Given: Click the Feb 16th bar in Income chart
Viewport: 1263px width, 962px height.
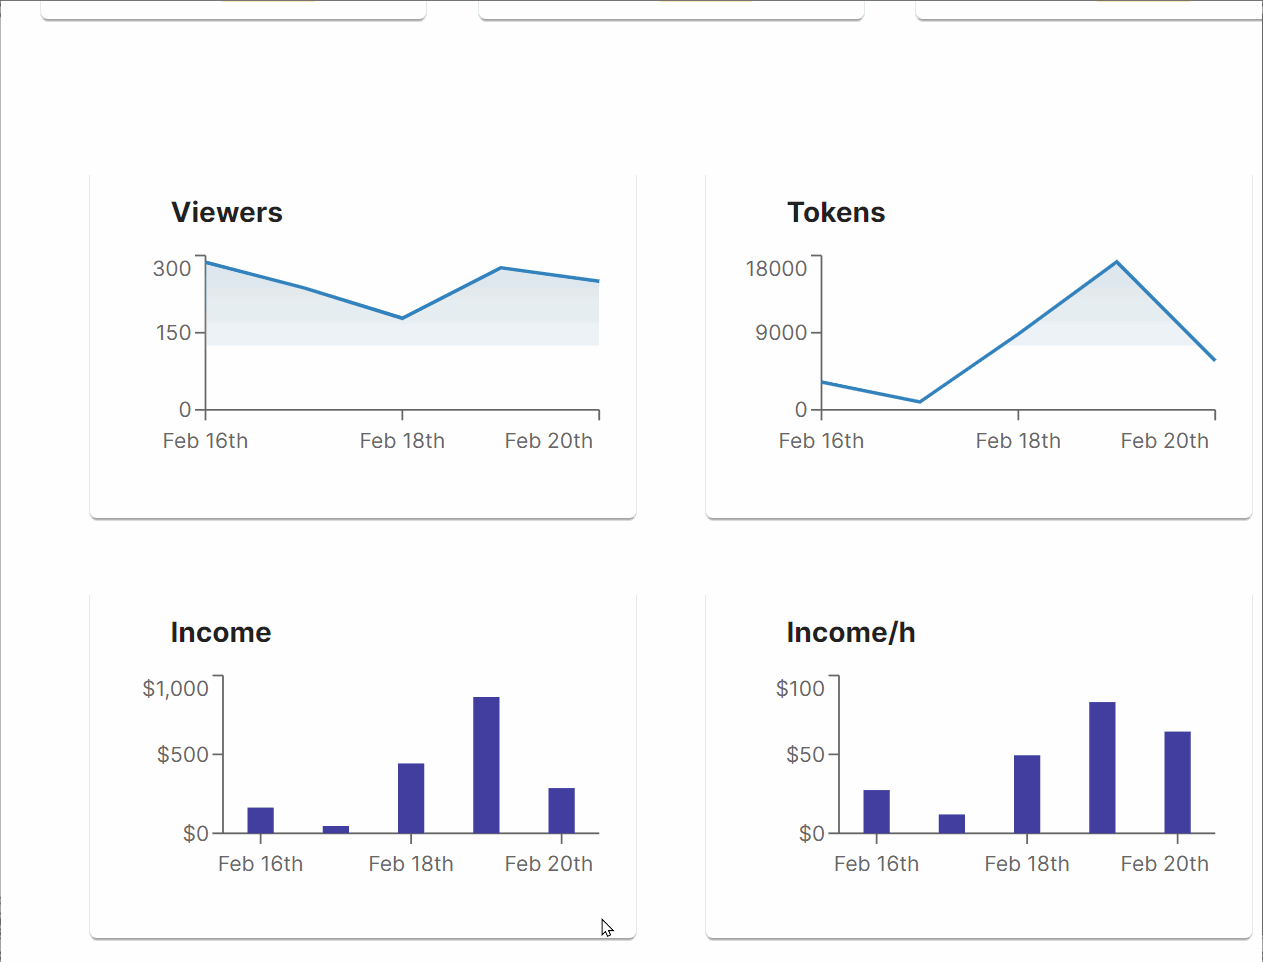Looking at the screenshot, I should pos(260,820).
